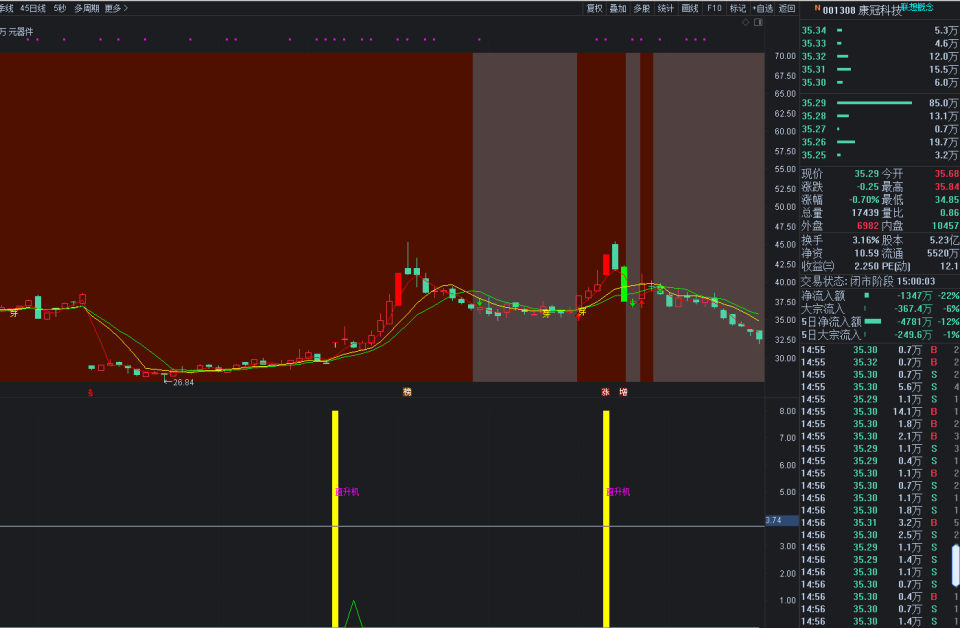
Task: Switch to the 45日线 period tab
Action: [33, 8]
